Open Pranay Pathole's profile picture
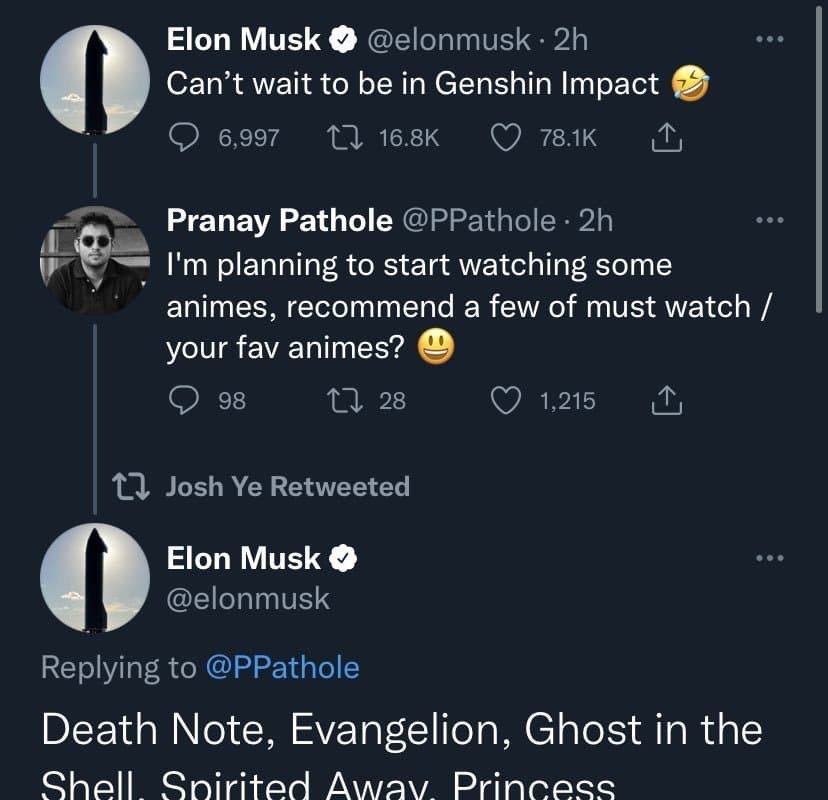This screenshot has width=828, height=800. [95, 261]
